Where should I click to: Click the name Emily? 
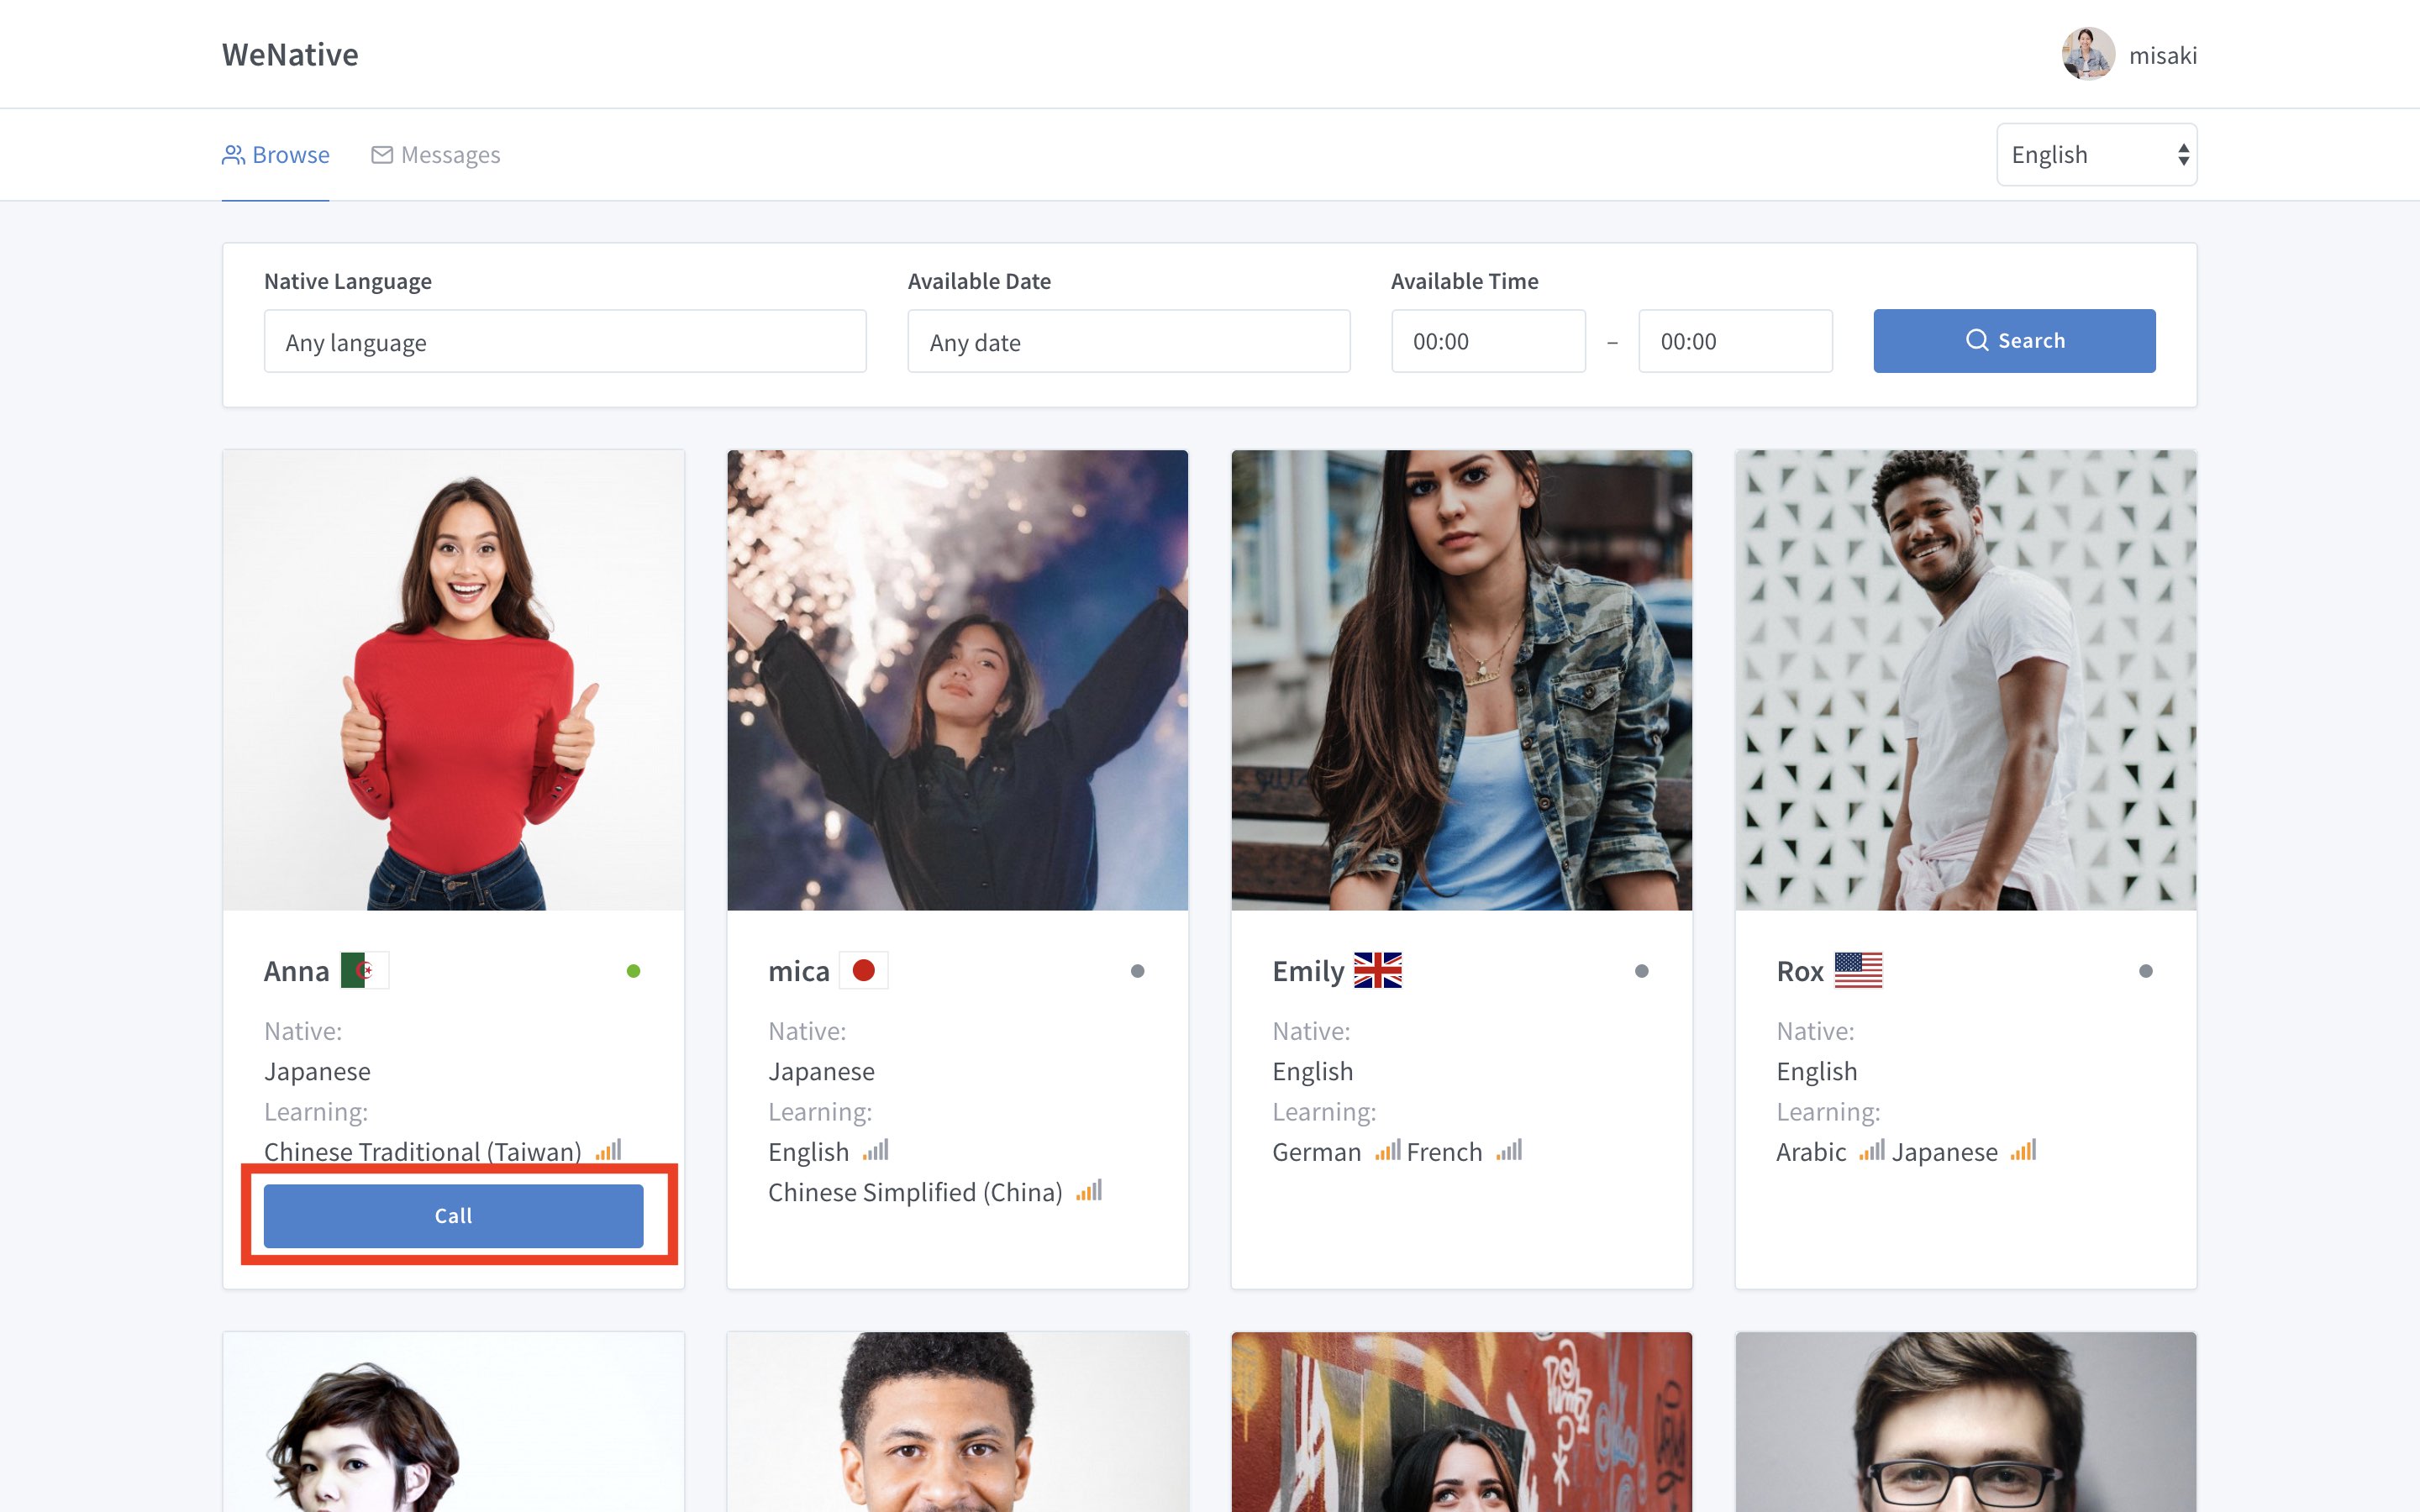click(x=1308, y=971)
